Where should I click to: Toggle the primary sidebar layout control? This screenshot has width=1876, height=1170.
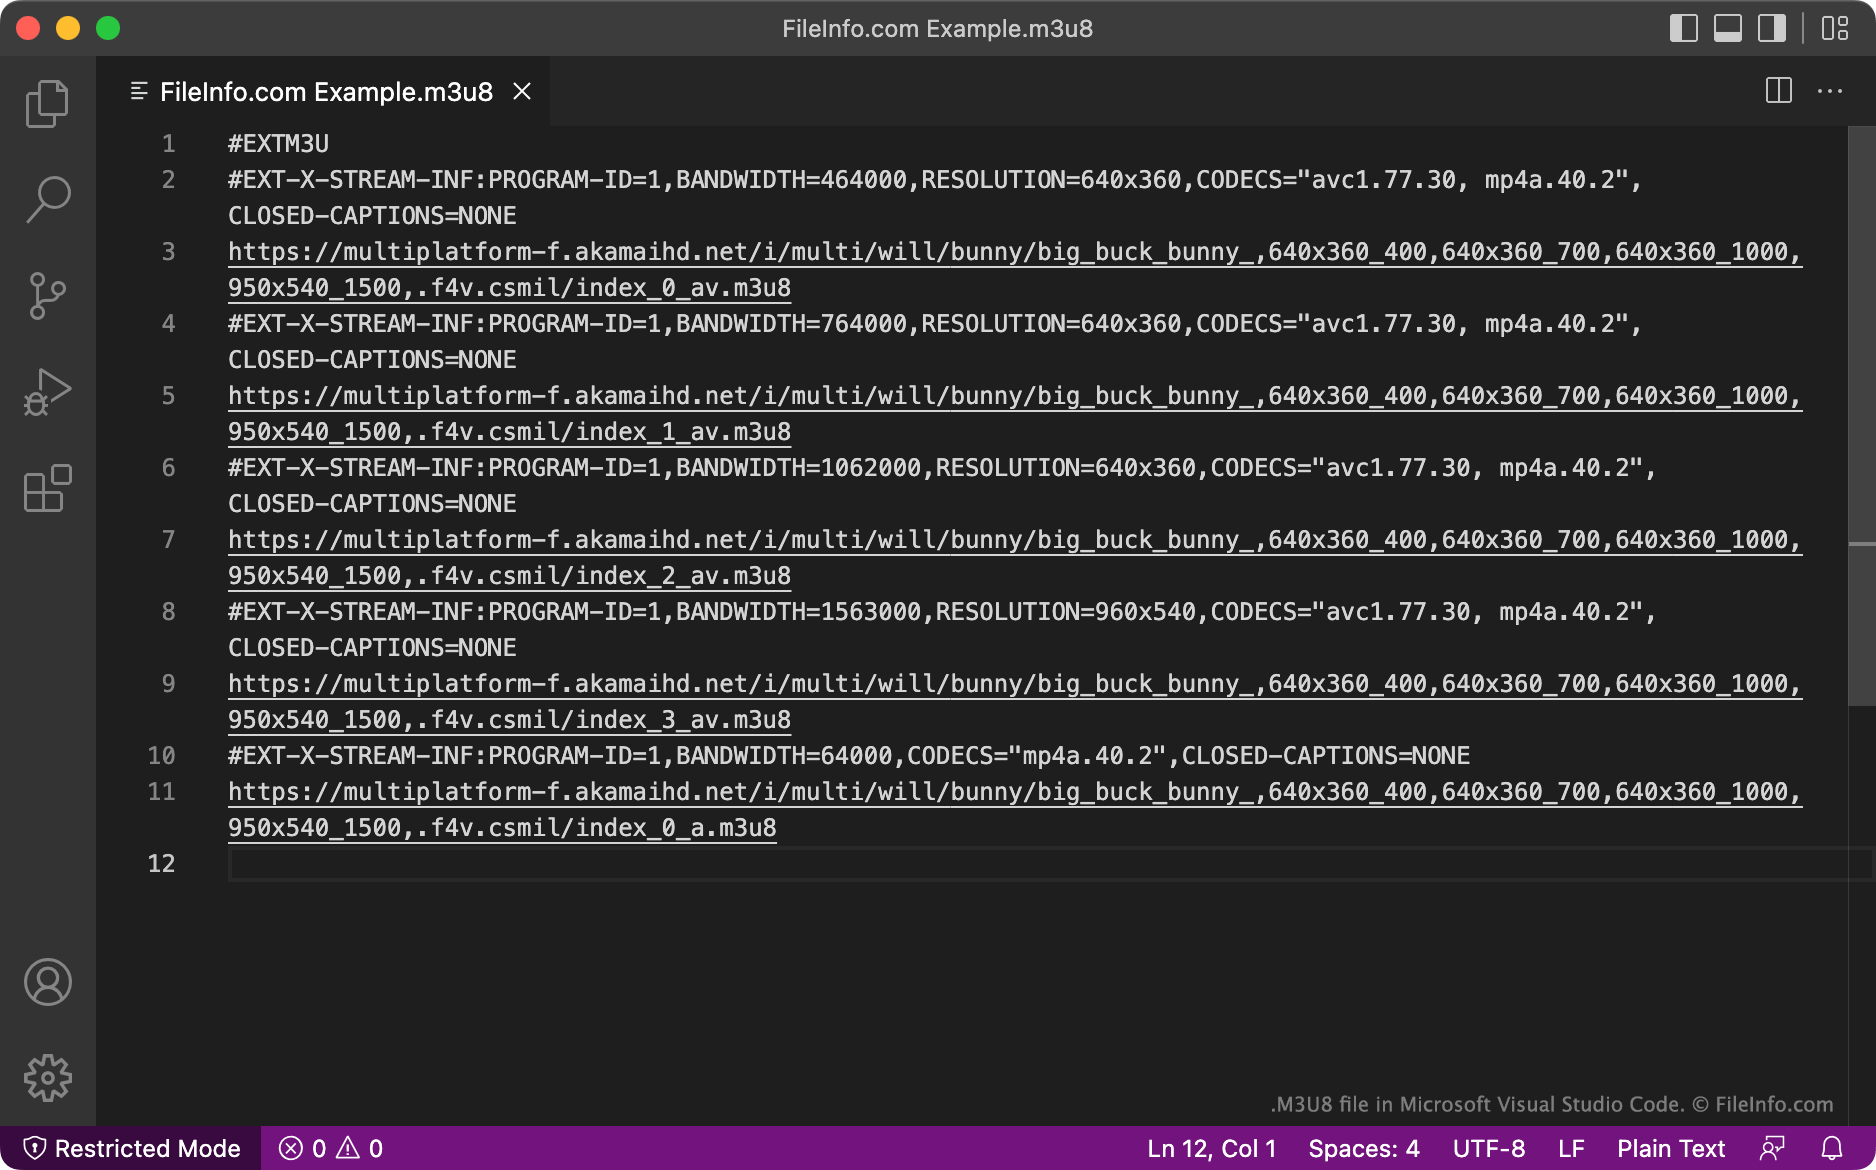pos(1684,28)
